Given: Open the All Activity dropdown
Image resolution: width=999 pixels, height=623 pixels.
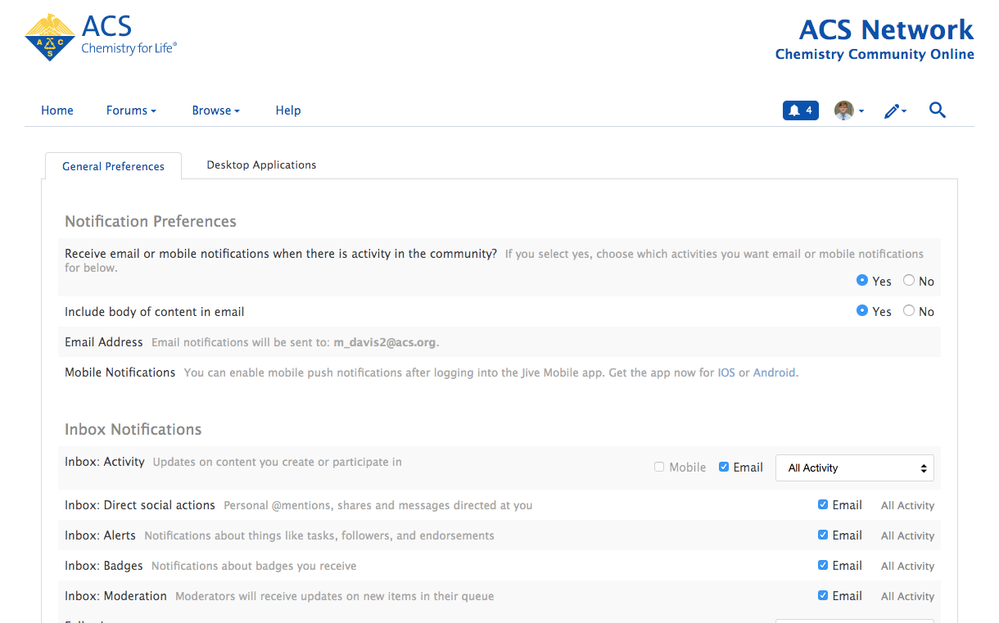Looking at the screenshot, I should pos(854,468).
